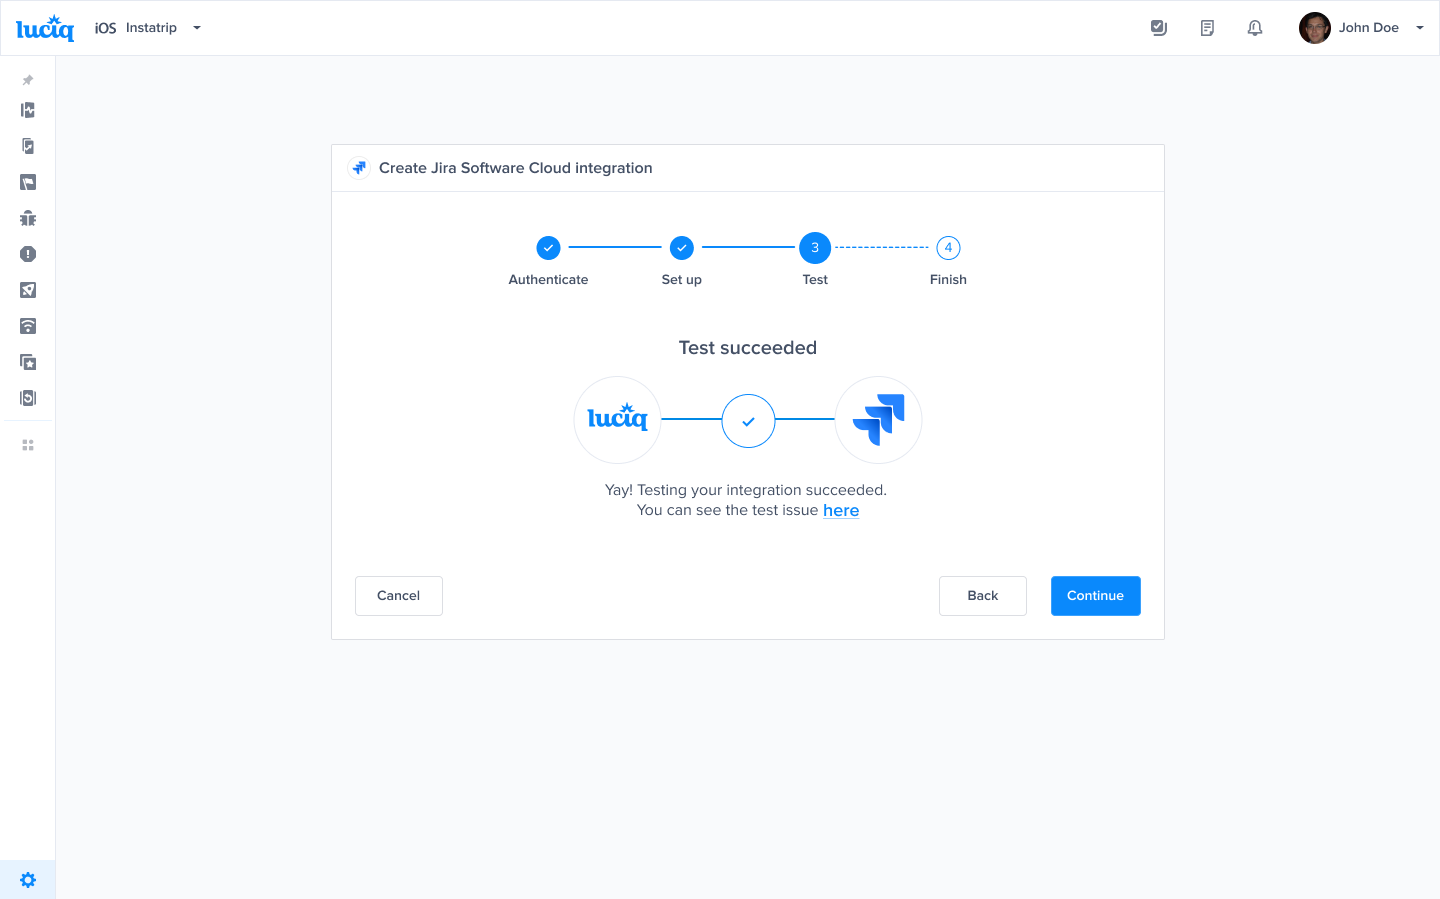Open sessions using the wifi-style sidebar icon
1440x899 pixels.
pyautogui.click(x=28, y=326)
